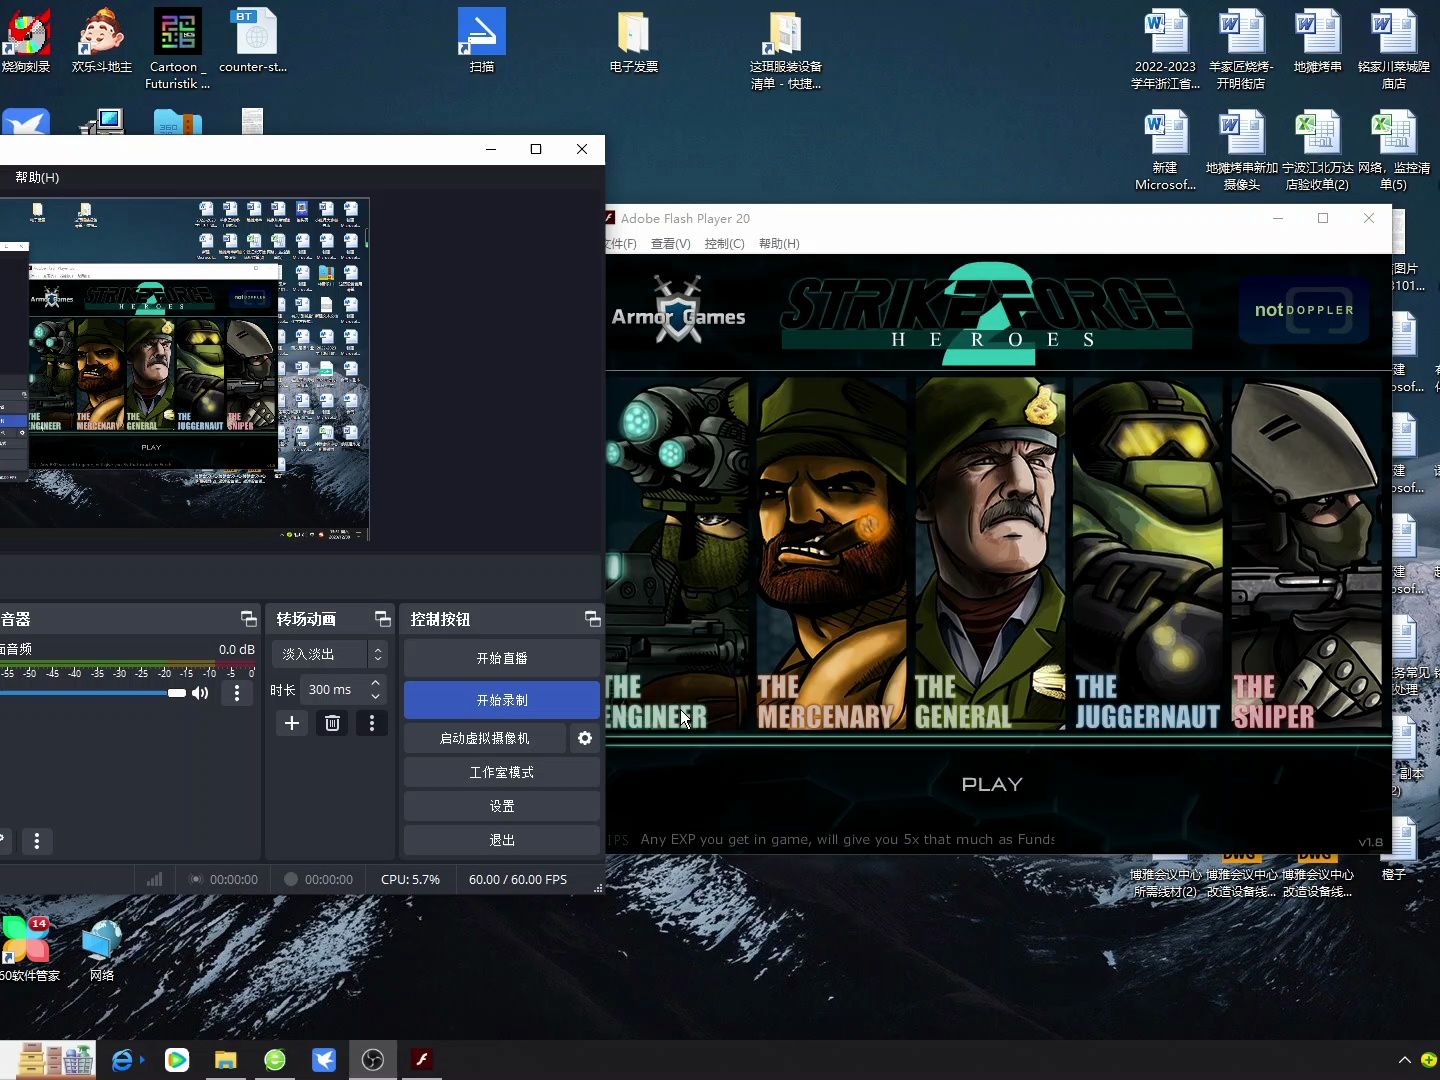Image resolution: width=1440 pixels, height=1080 pixels.
Task: Open 扫描 scan shortcut icon
Action: [x=482, y=41]
